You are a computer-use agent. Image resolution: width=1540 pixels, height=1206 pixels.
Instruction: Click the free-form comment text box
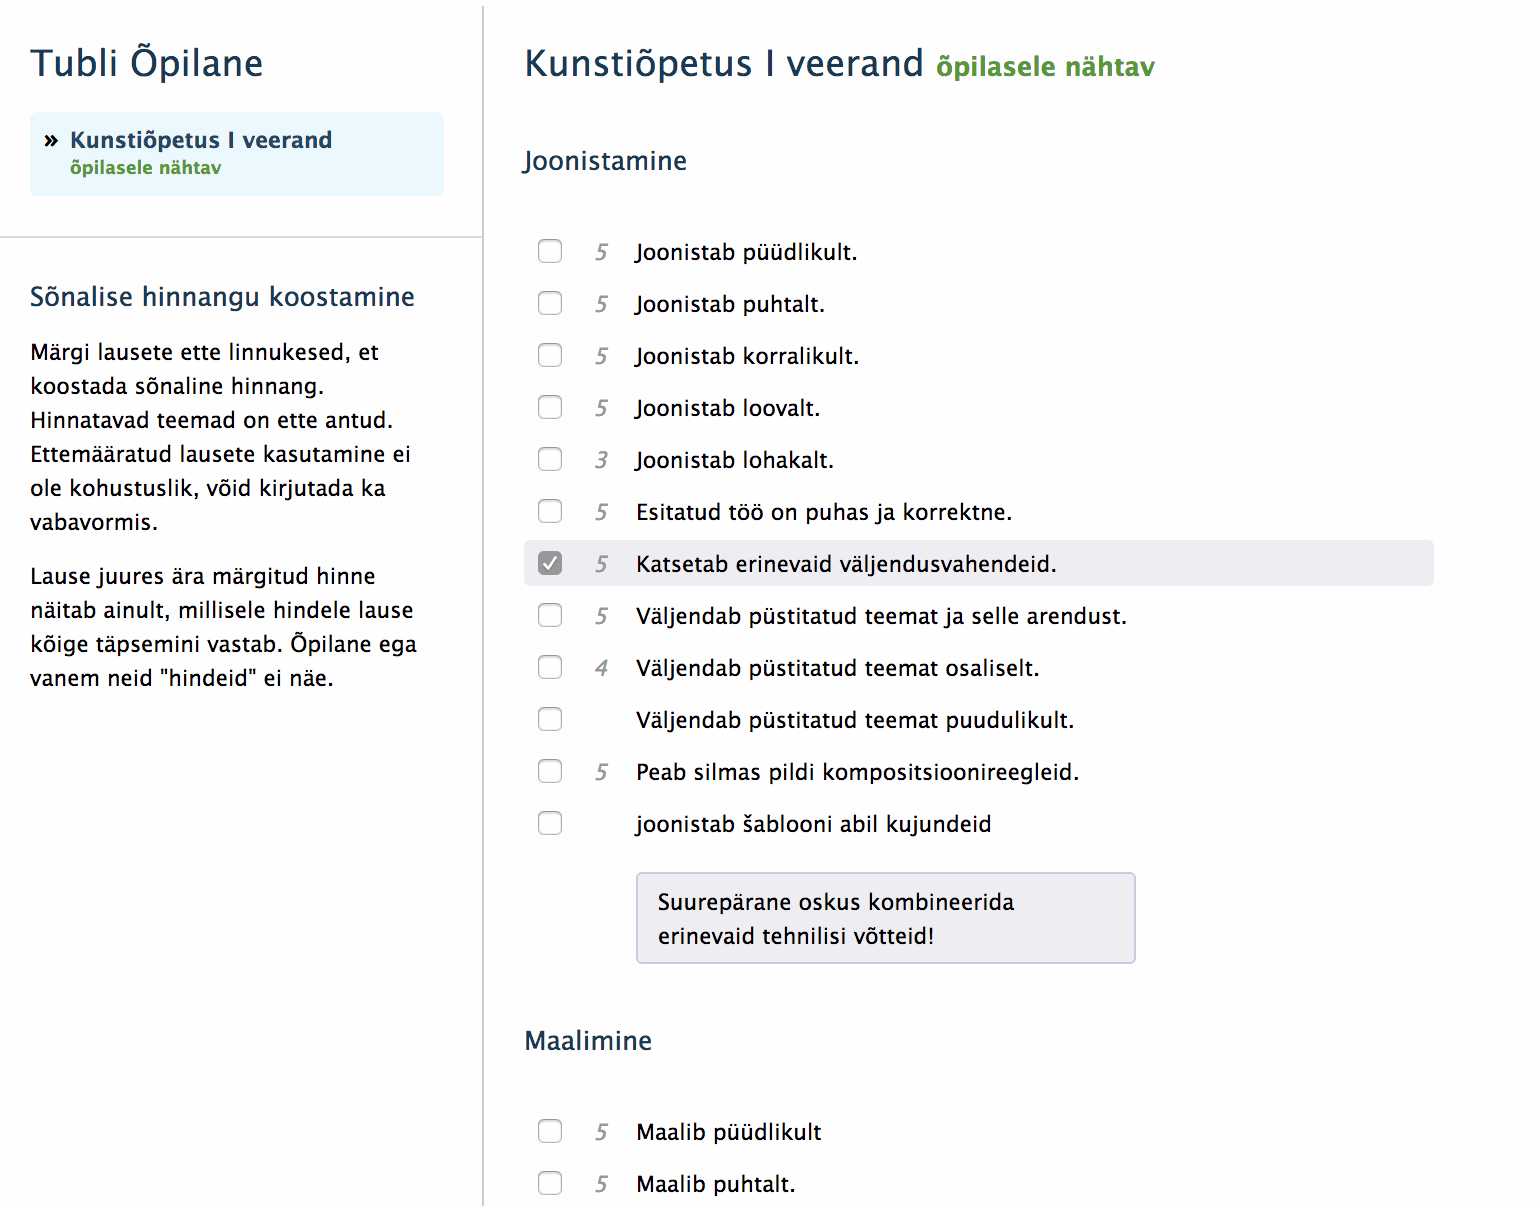click(x=885, y=918)
